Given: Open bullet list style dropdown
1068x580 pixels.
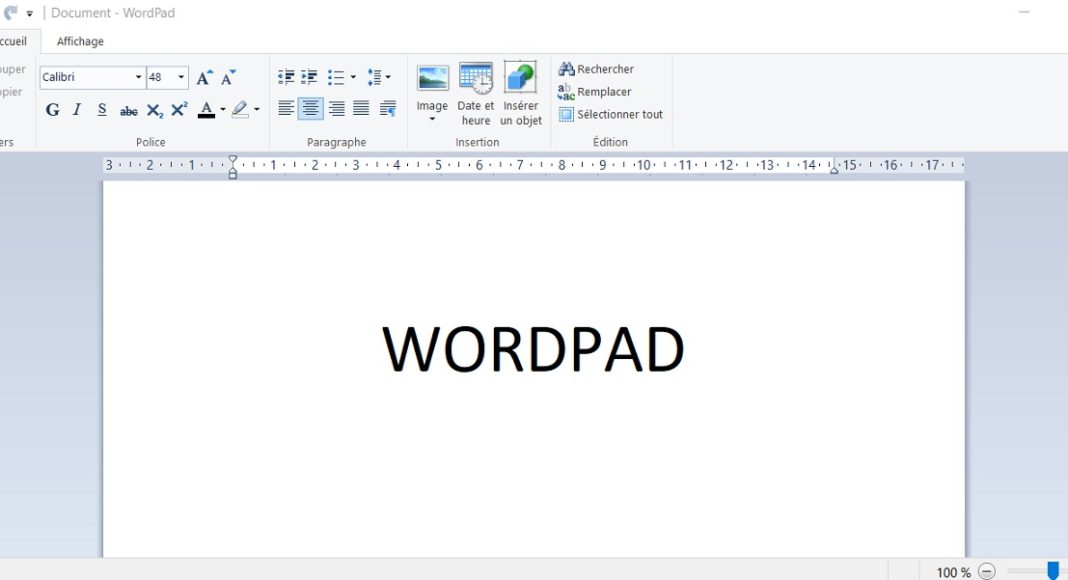Looking at the screenshot, I should [353, 77].
